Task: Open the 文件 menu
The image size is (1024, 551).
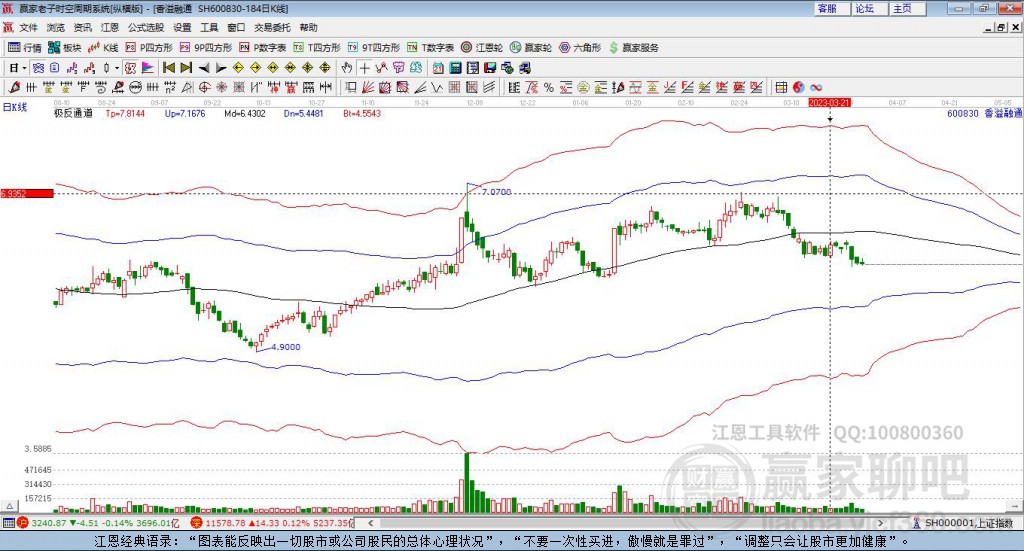Action: click(28, 27)
